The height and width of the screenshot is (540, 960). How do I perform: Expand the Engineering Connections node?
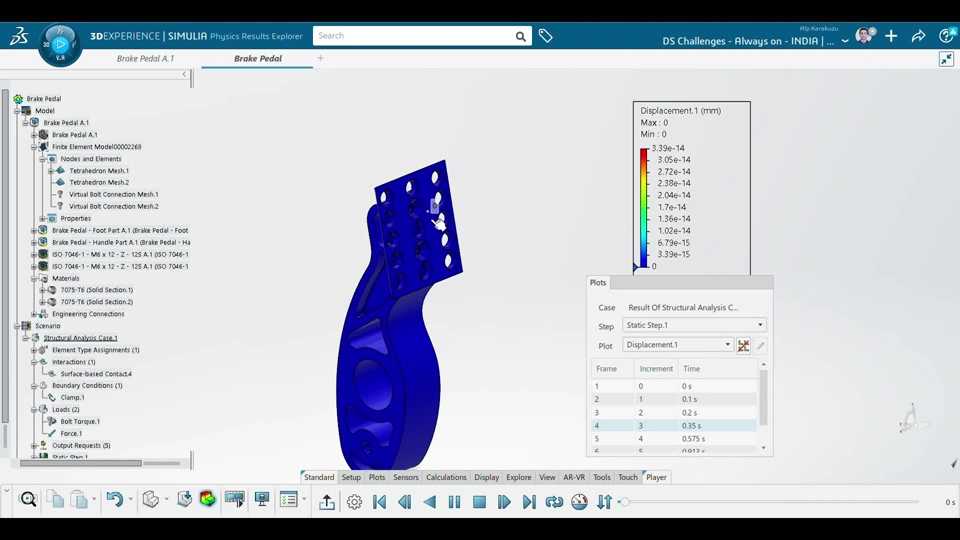pos(34,314)
